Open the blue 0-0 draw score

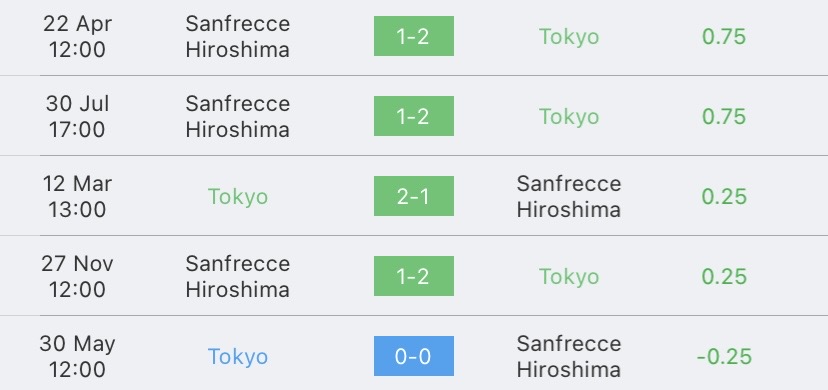(x=413, y=356)
